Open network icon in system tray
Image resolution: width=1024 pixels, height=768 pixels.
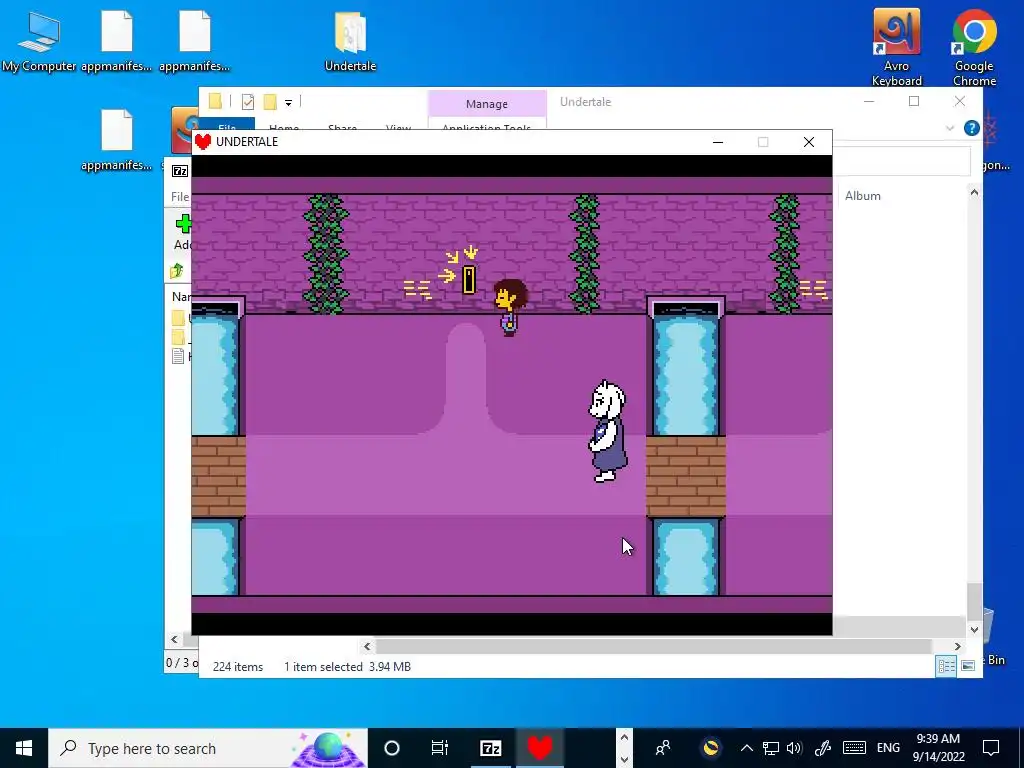click(x=771, y=748)
